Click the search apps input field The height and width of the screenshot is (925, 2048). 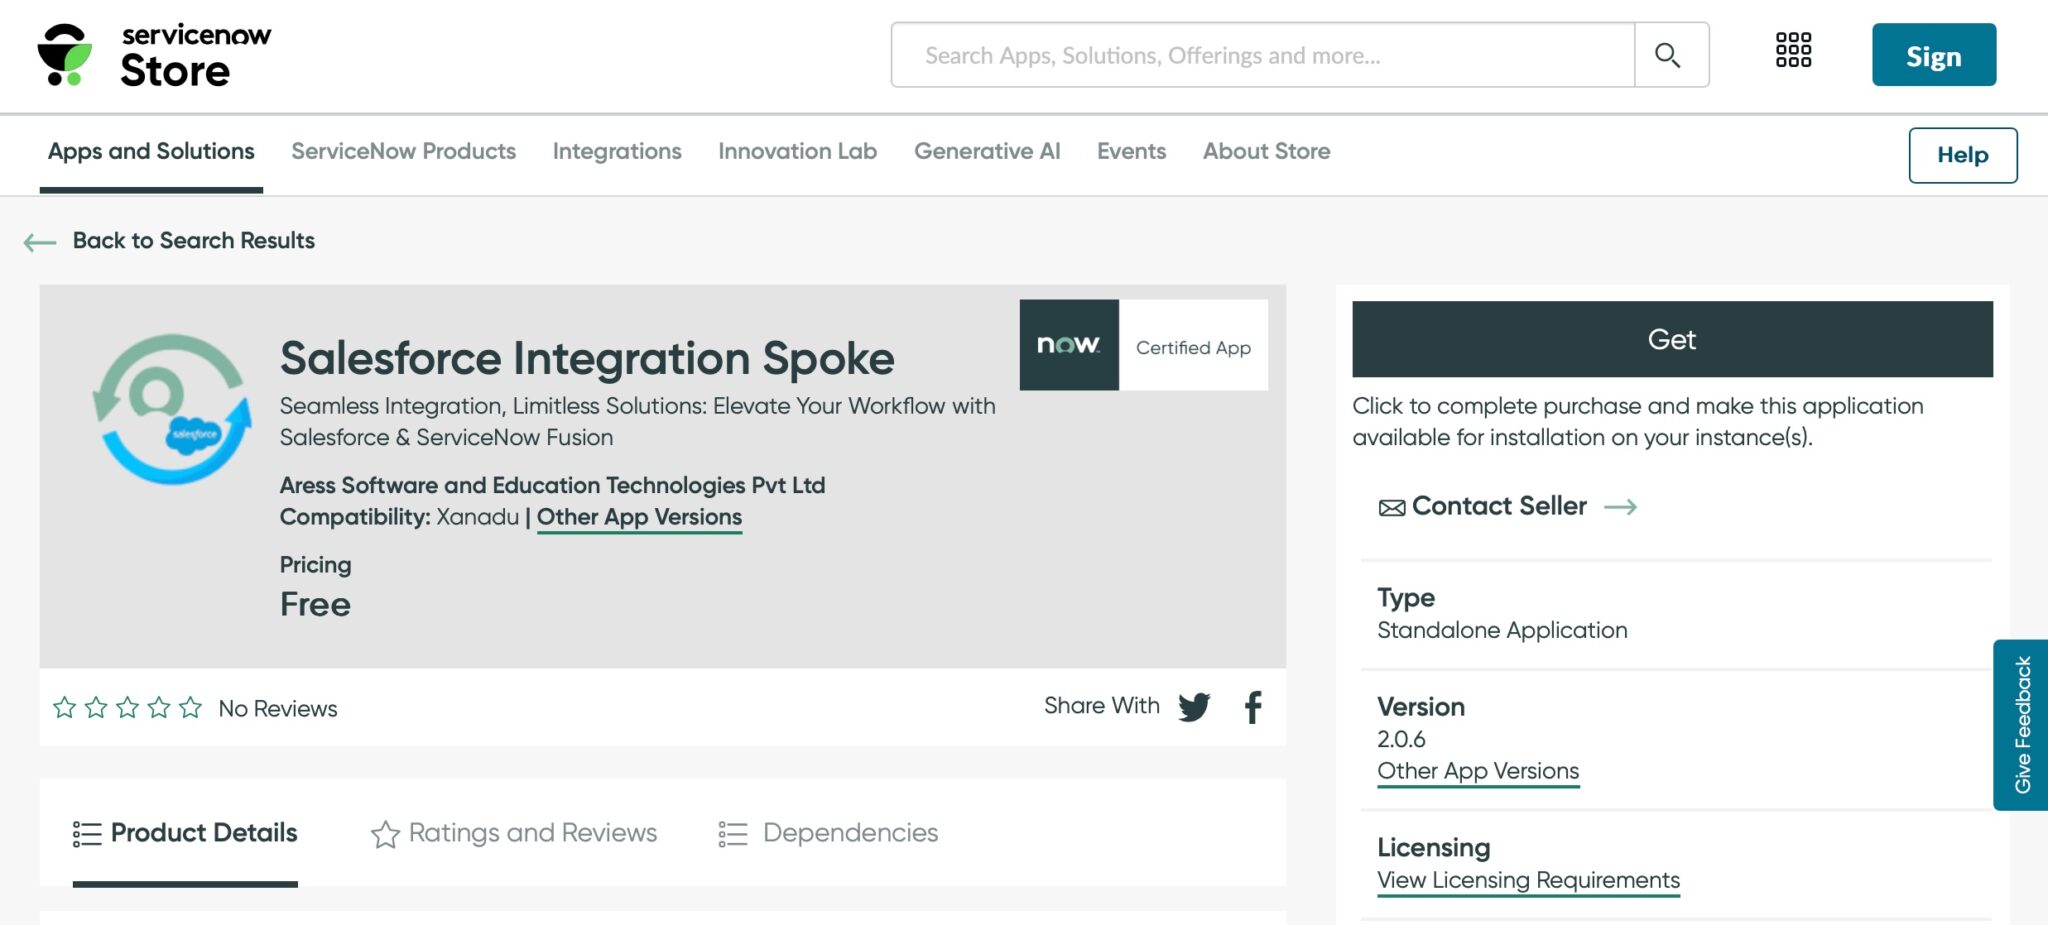point(1260,55)
